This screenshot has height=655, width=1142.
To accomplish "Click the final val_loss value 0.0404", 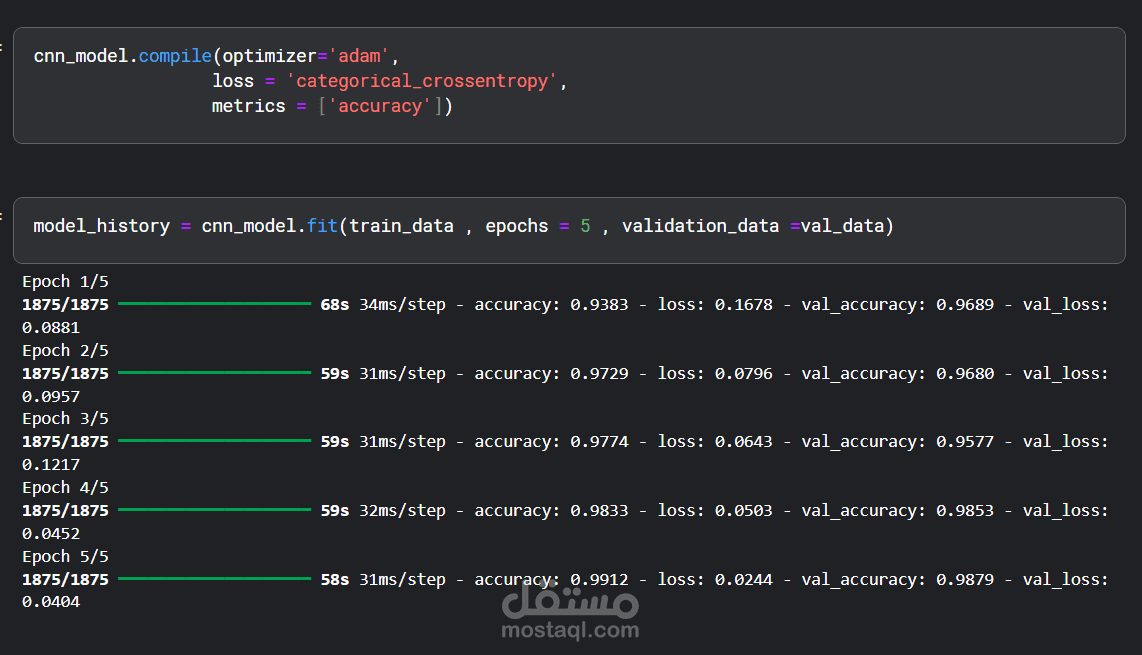I will point(51,602).
